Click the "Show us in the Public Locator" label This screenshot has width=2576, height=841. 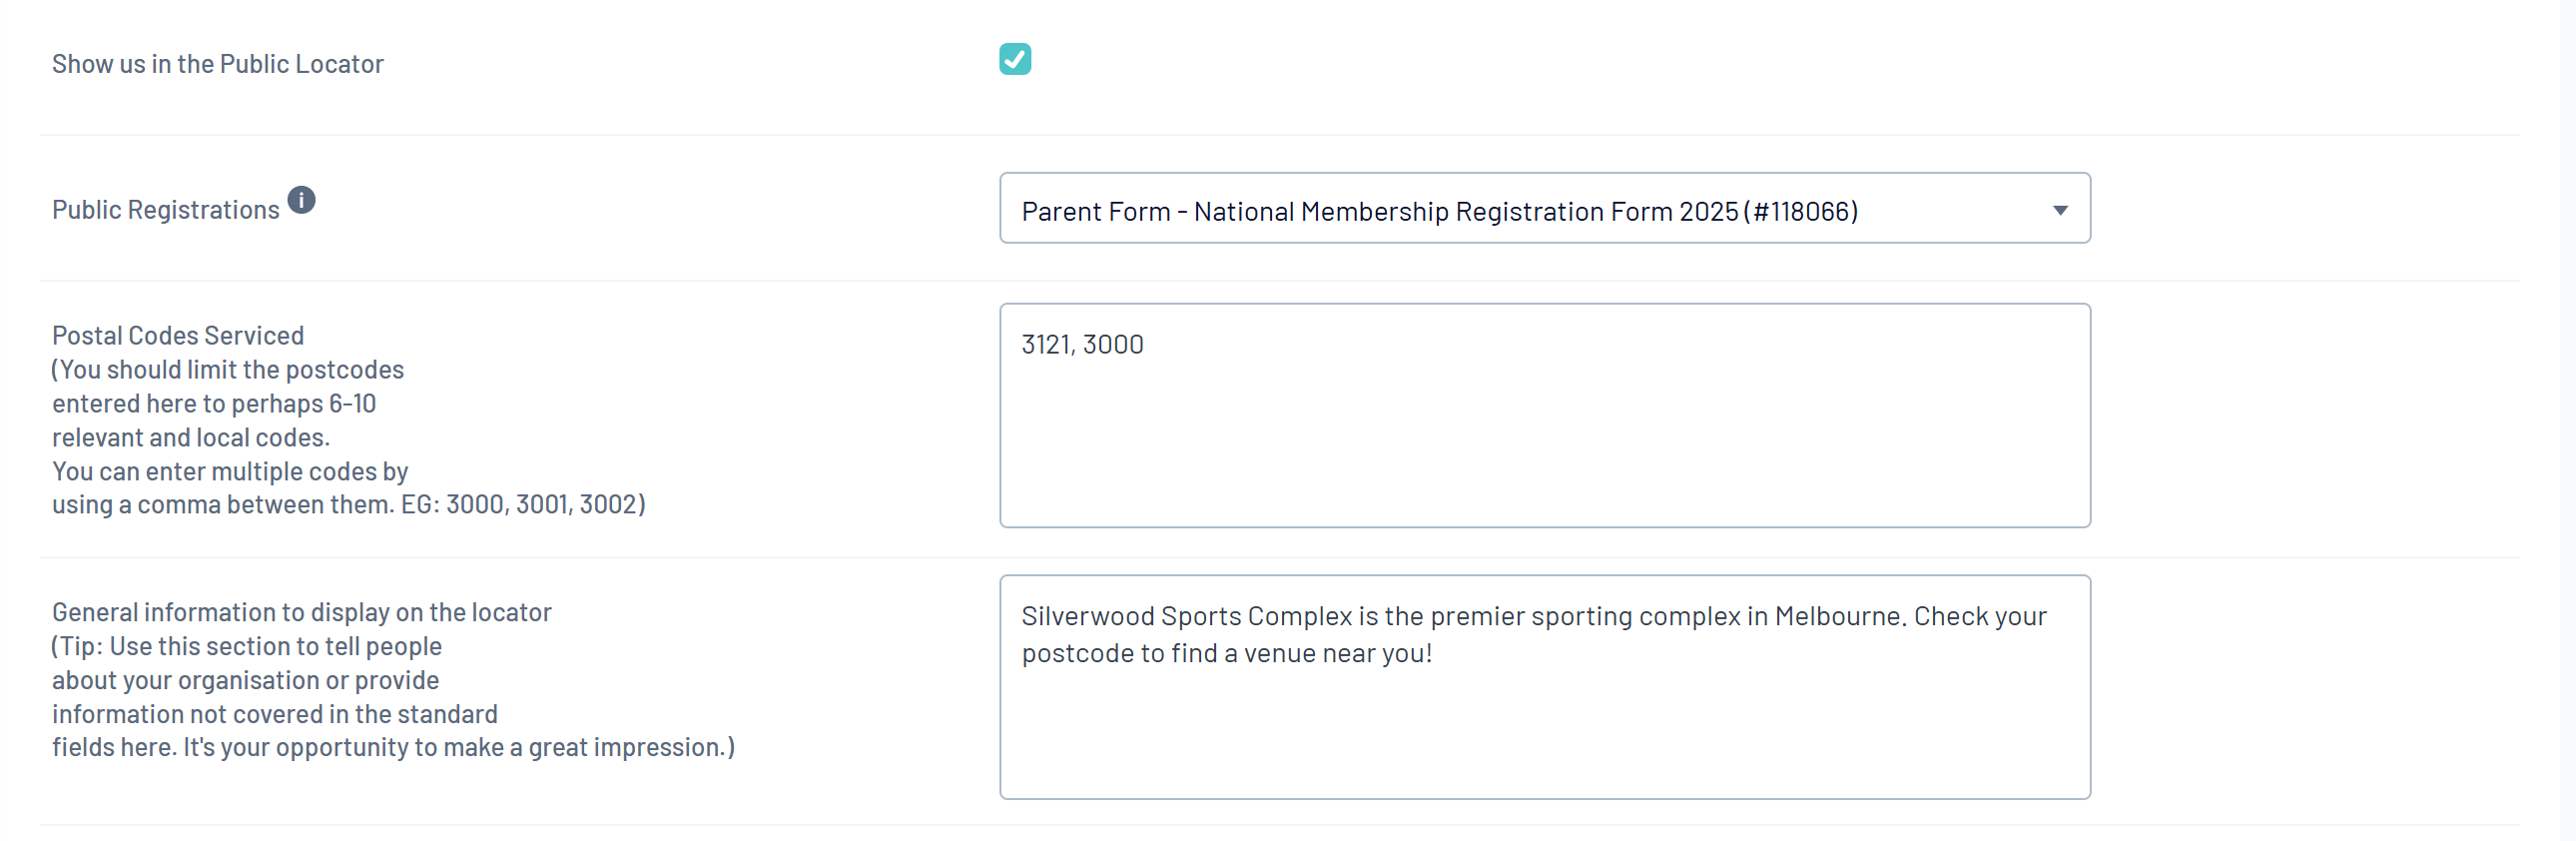click(217, 64)
